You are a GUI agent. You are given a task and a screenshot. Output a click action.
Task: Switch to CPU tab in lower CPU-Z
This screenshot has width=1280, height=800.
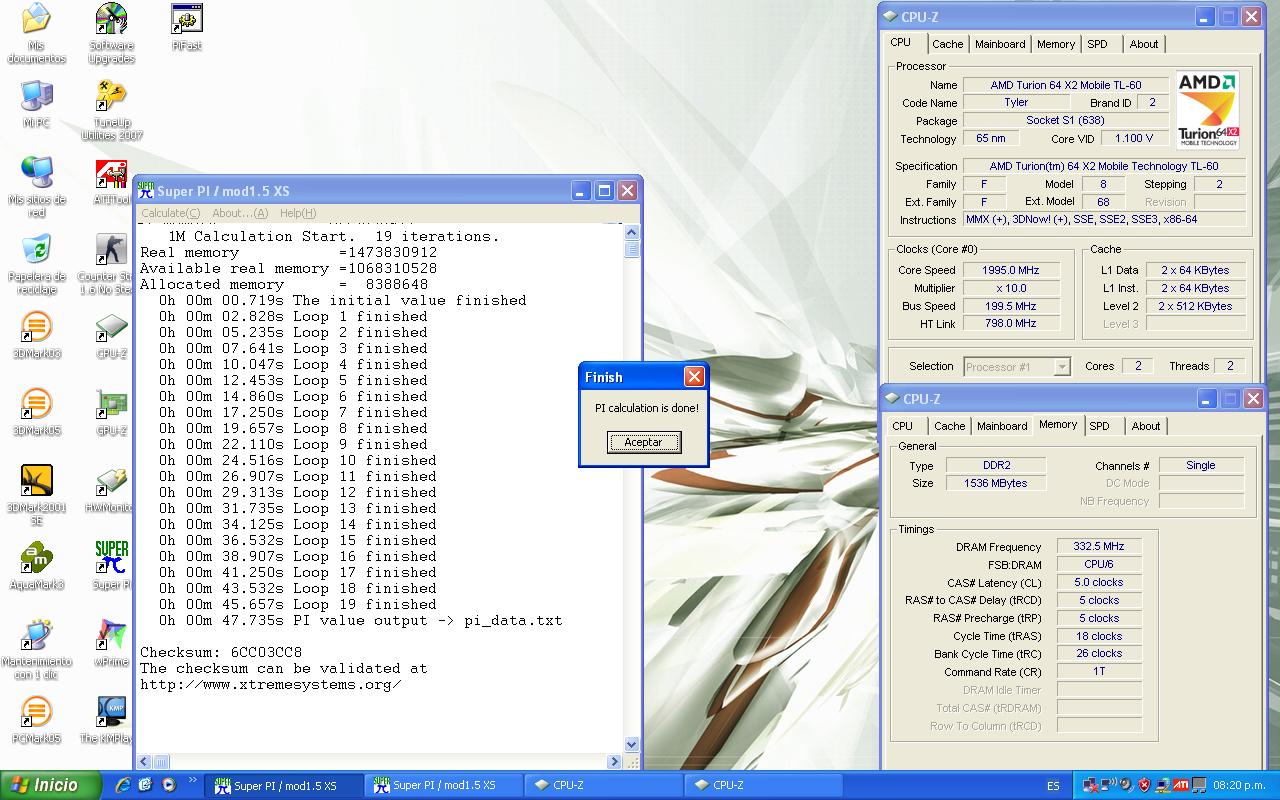[903, 426]
